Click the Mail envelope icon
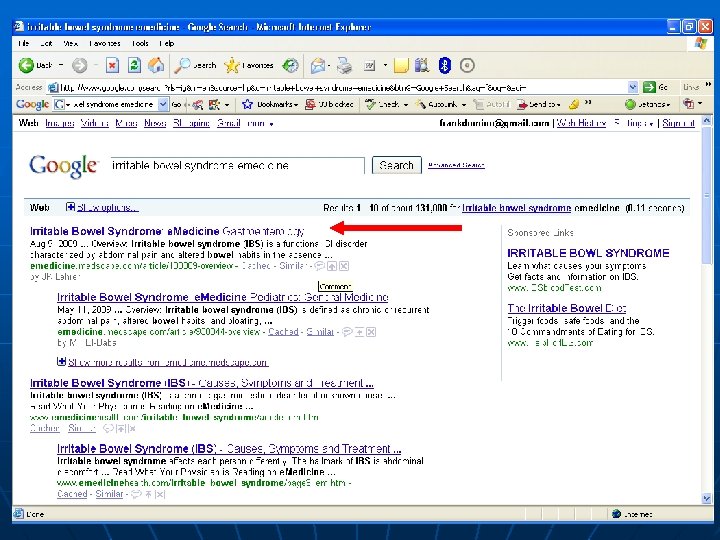The image size is (720, 540). (x=318, y=66)
